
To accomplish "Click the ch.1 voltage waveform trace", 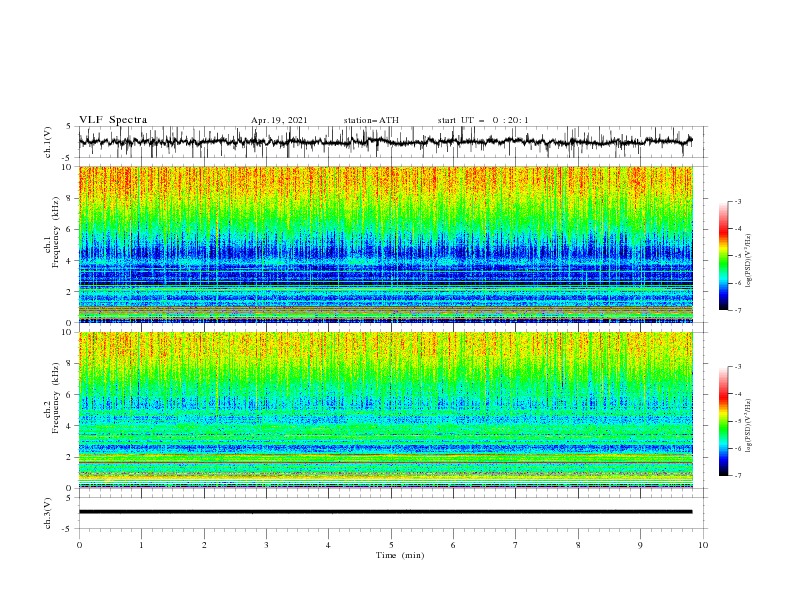I will (x=385, y=141).
